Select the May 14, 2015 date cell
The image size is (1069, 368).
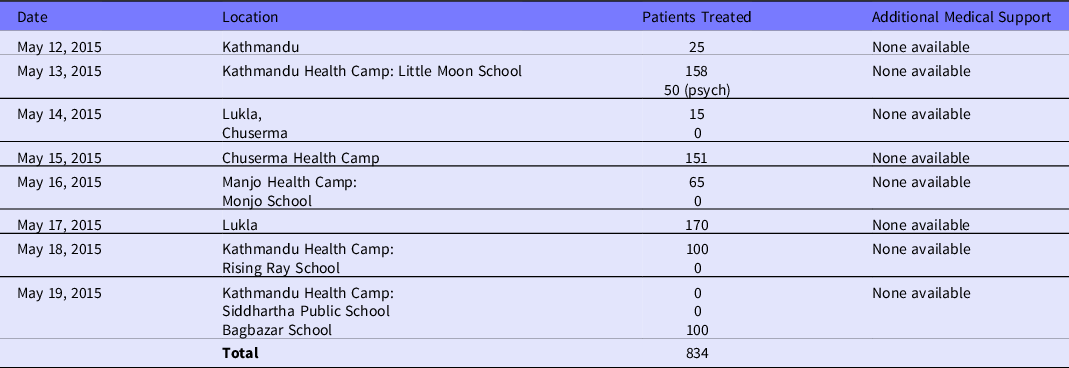[59, 114]
